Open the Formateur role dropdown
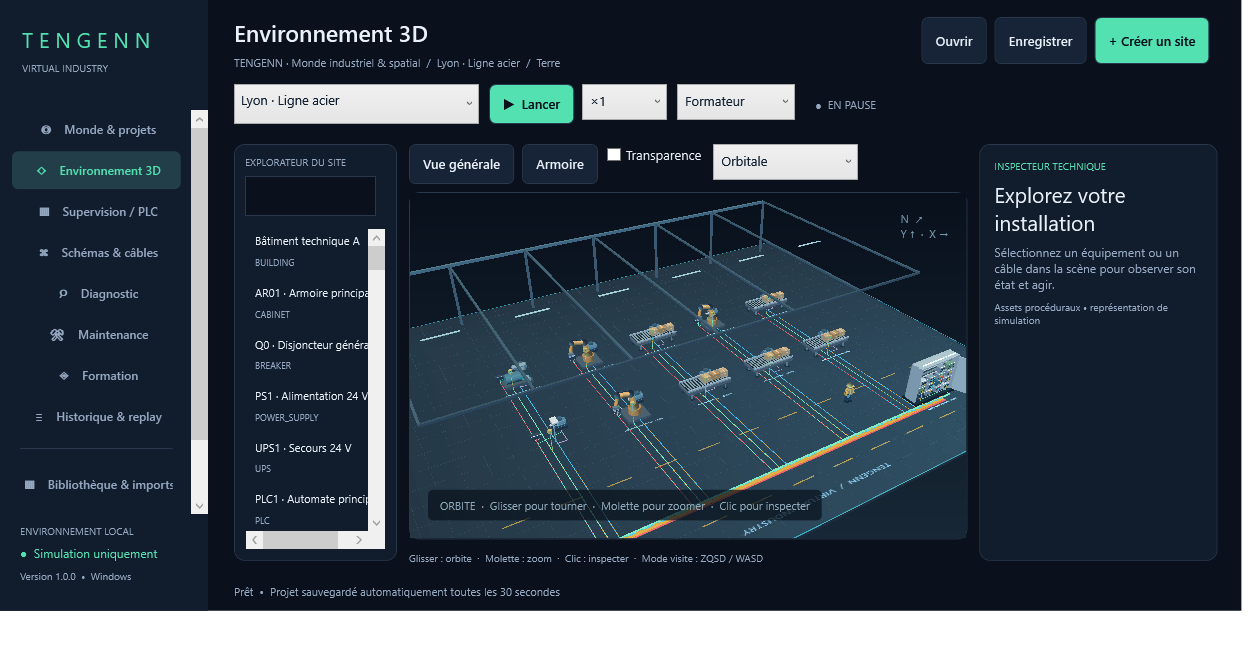This screenshot has width=1256, height=648. tap(736, 102)
